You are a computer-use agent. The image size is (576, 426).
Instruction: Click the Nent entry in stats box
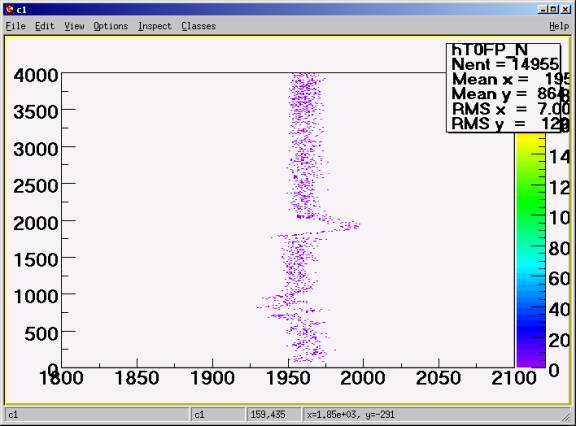click(x=505, y=64)
